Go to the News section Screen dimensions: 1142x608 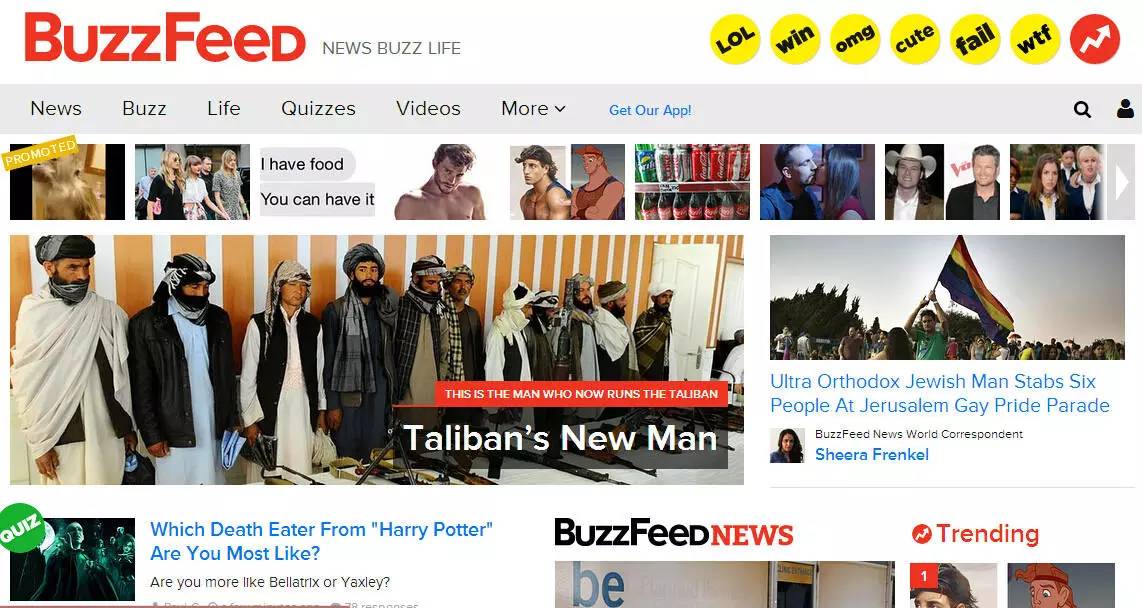pos(56,108)
